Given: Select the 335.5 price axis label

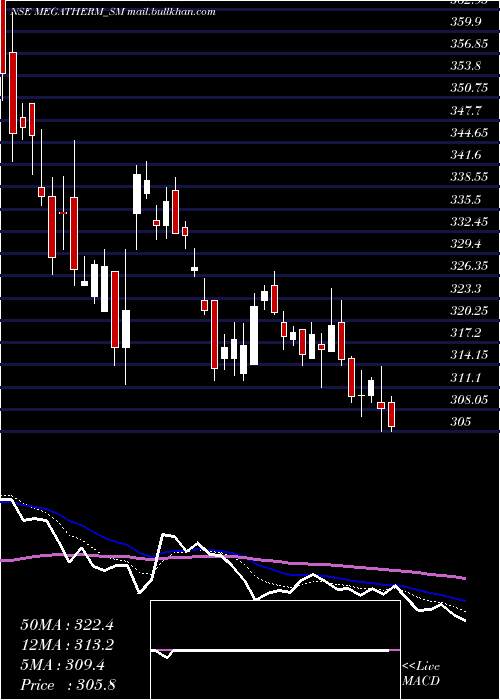Looking at the screenshot, I should [465, 199].
